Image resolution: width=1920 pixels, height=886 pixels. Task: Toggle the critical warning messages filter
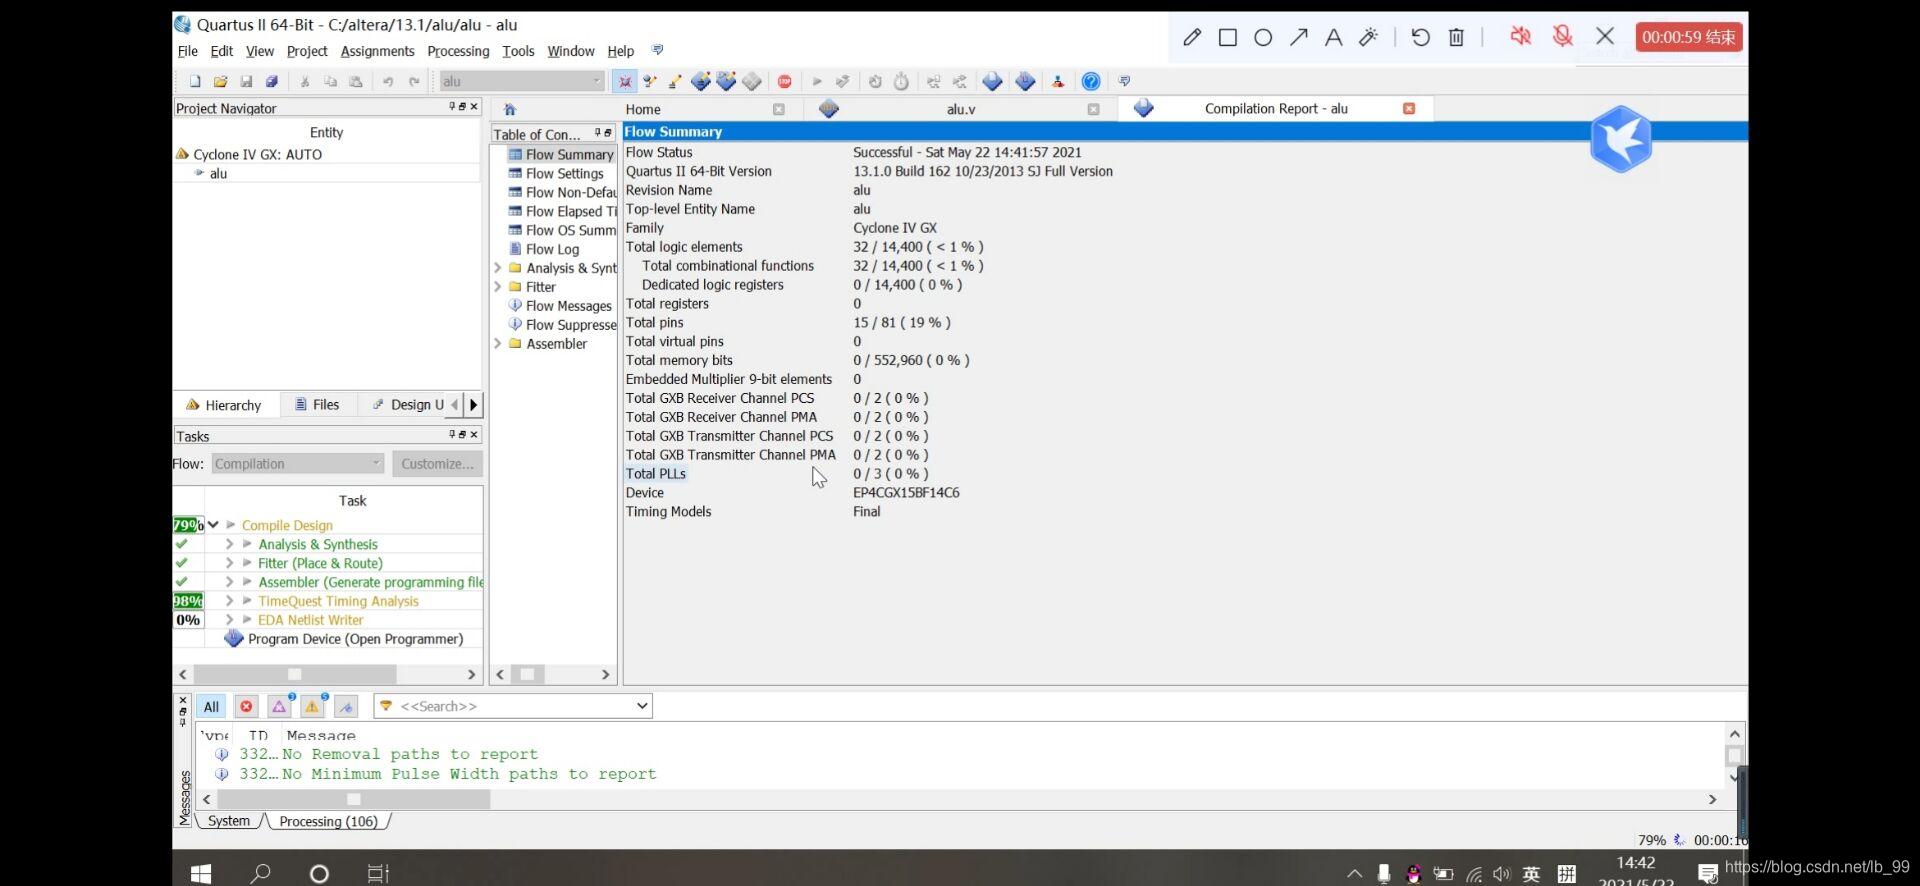click(279, 706)
